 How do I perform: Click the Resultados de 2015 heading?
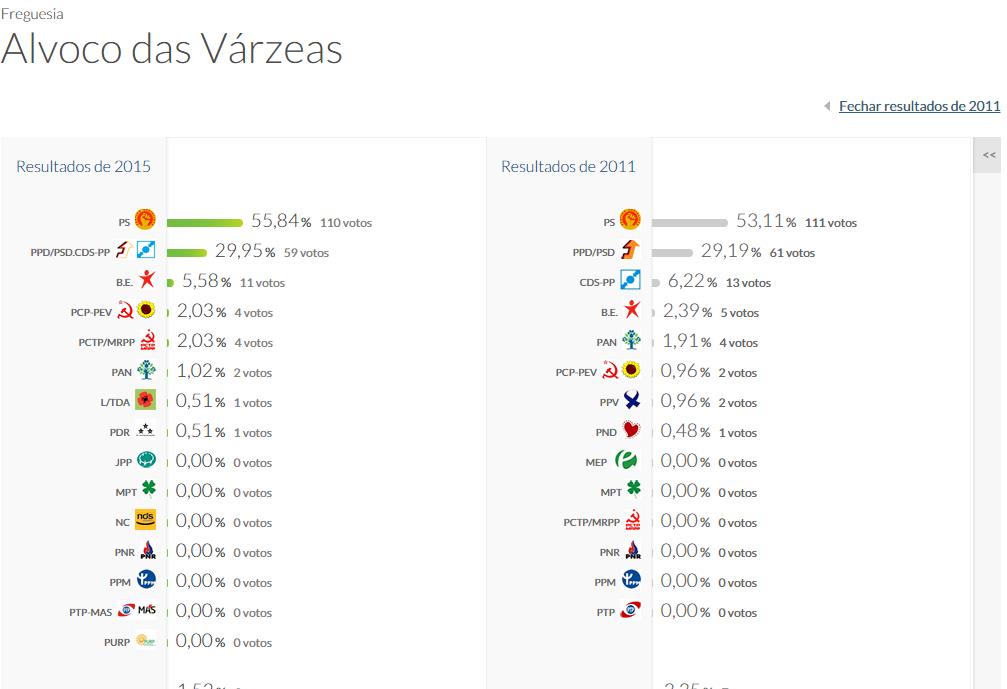click(x=83, y=166)
